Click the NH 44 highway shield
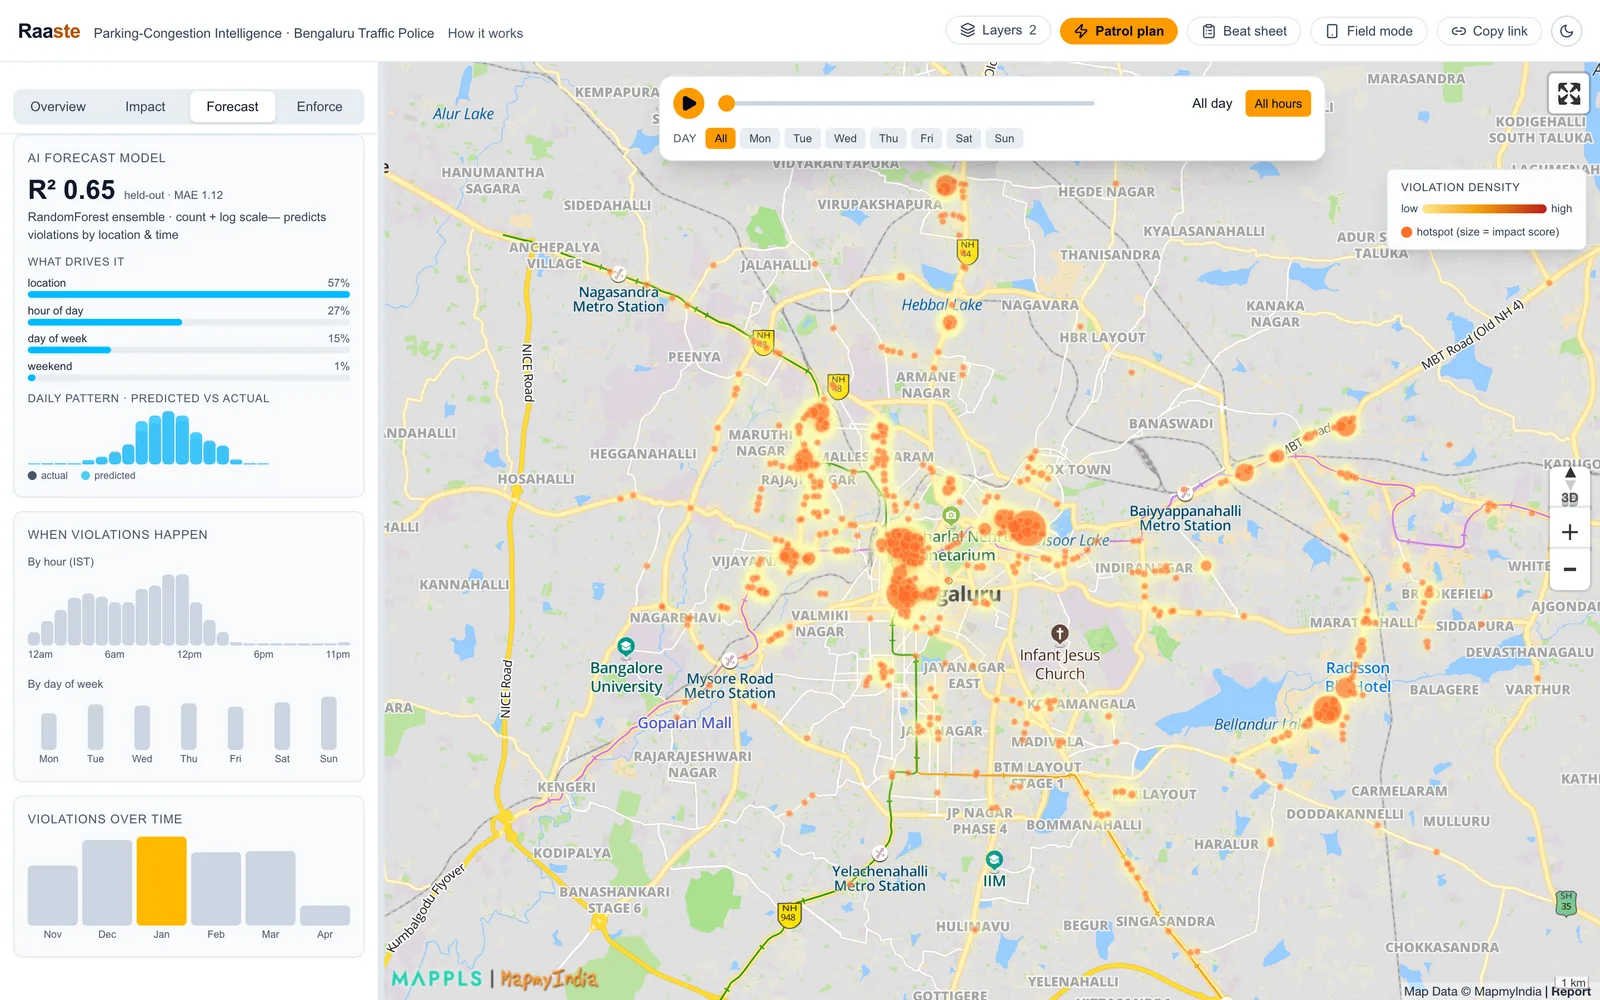Image resolution: width=1600 pixels, height=1000 pixels. point(966,250)
